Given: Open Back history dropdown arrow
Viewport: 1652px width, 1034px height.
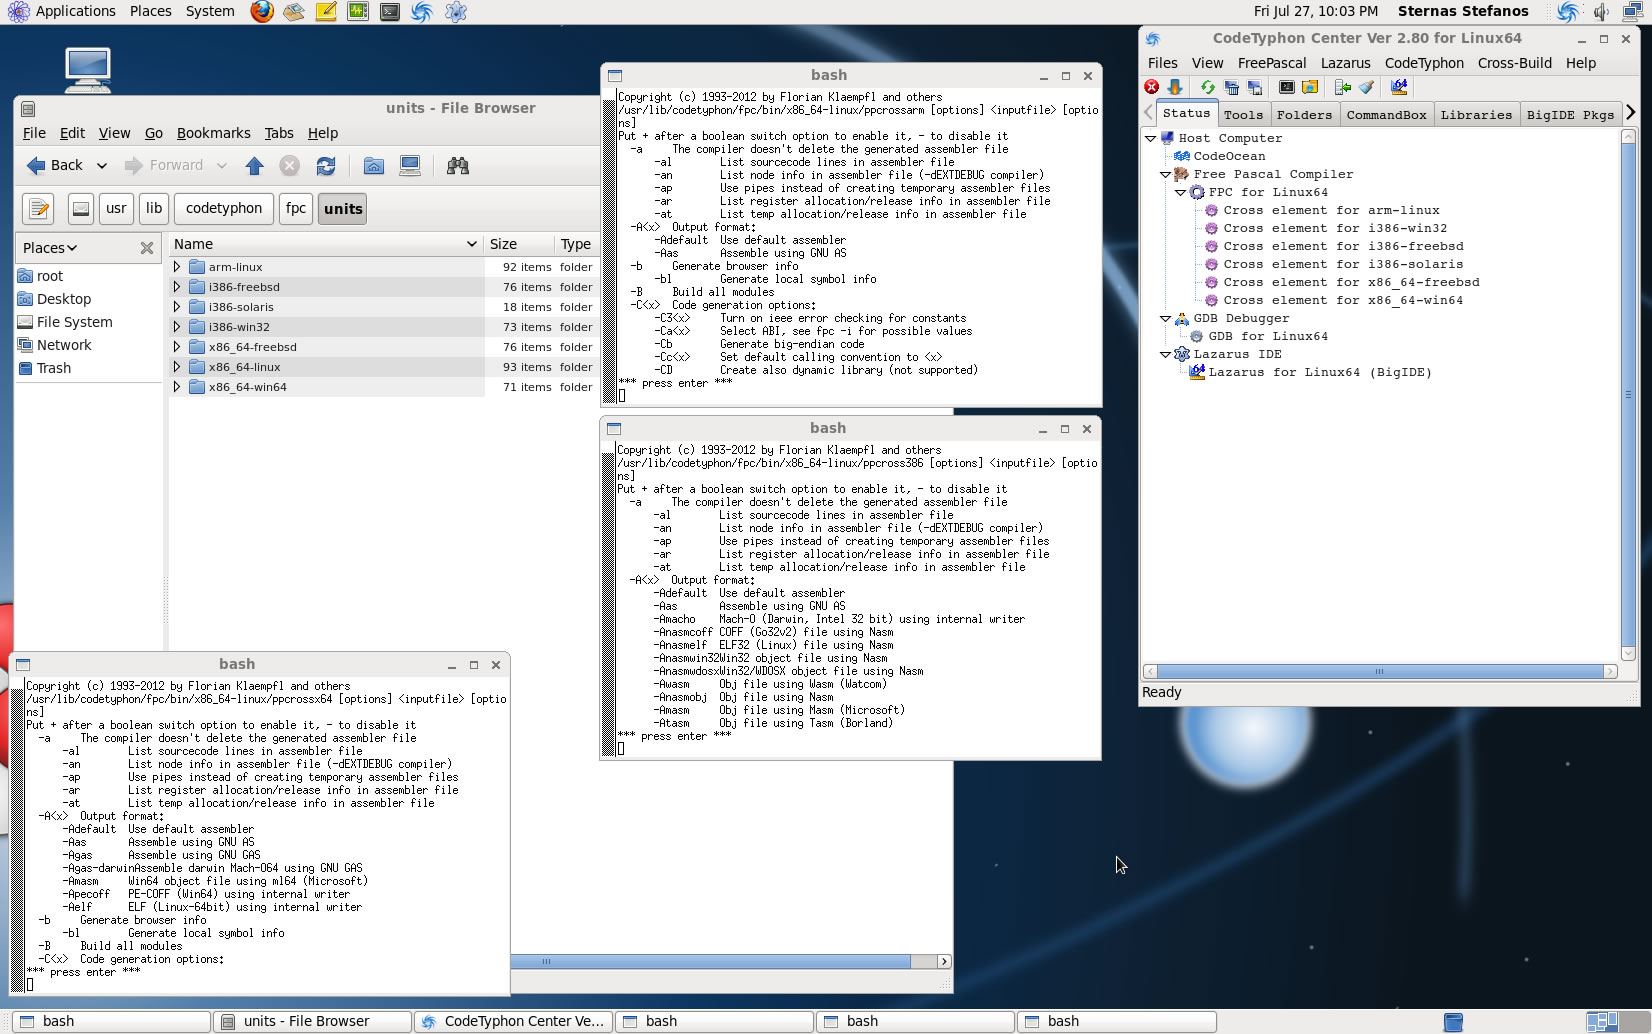Looking at the screenshot, I should click(101, 166).
